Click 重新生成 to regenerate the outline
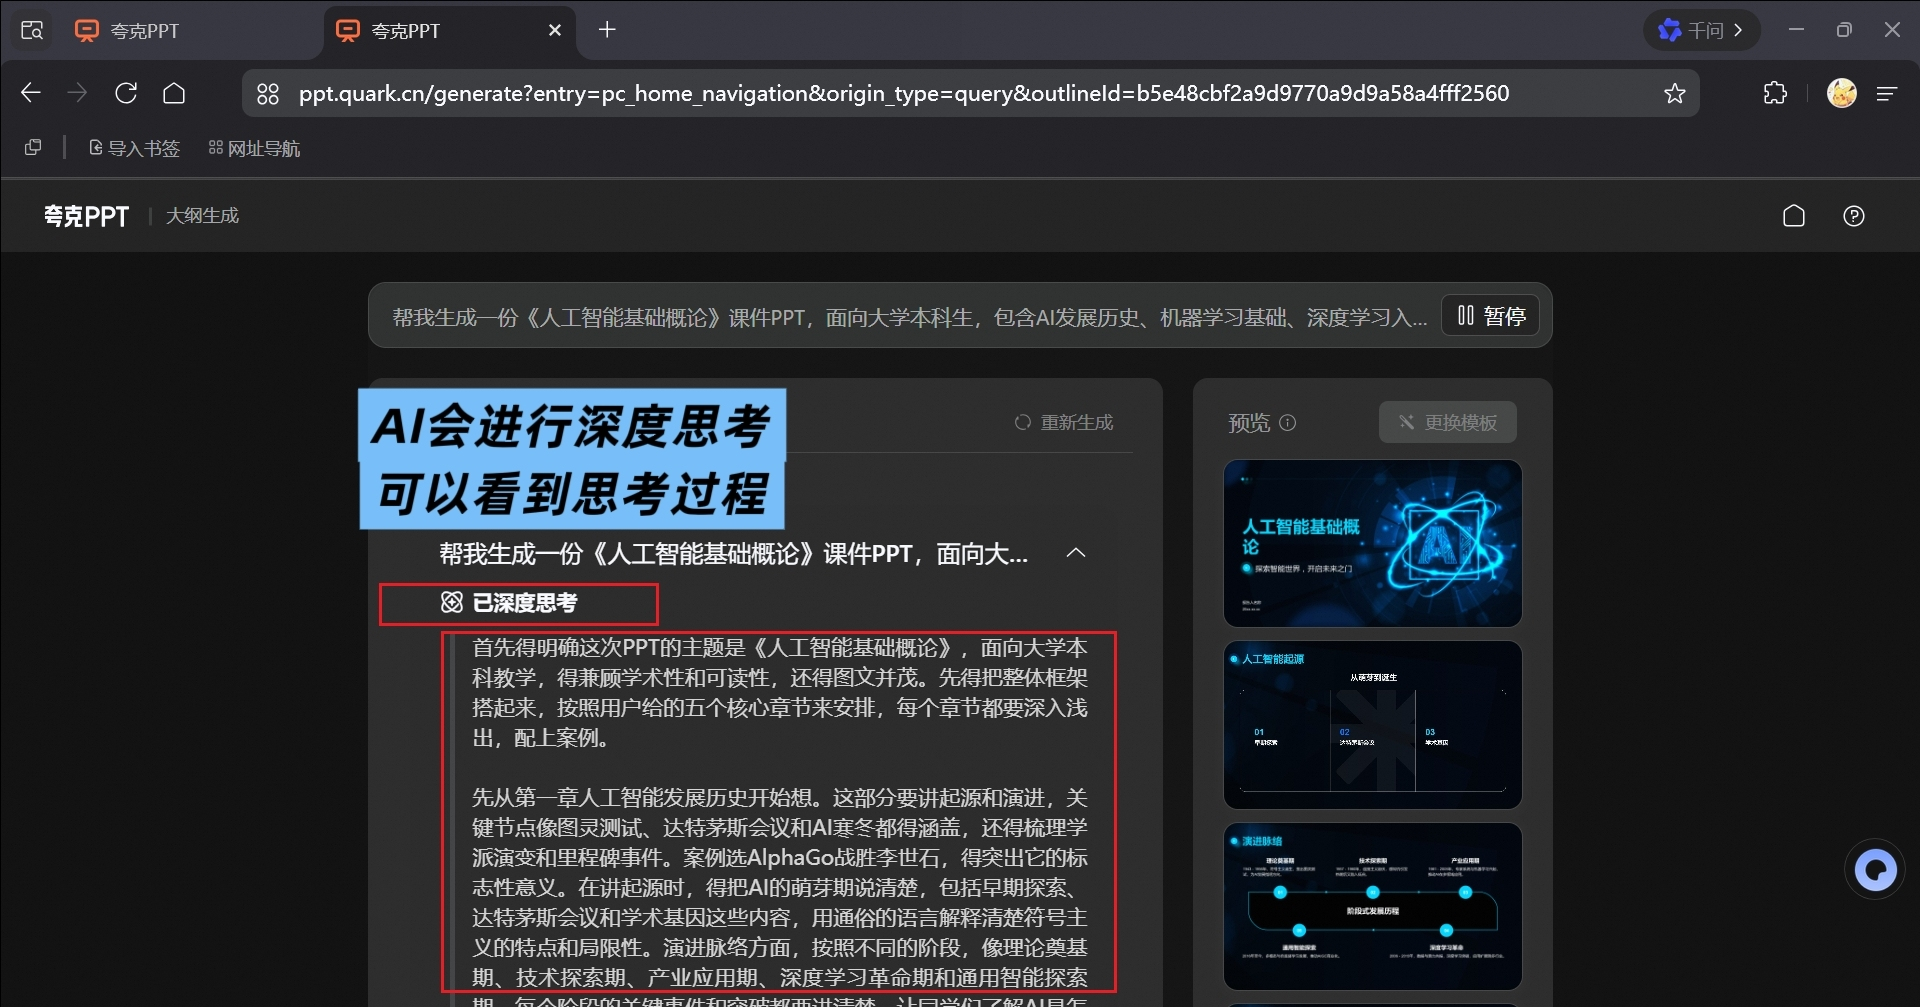Screen dimensions: 1920x1007 click(x=1064, y=422)
